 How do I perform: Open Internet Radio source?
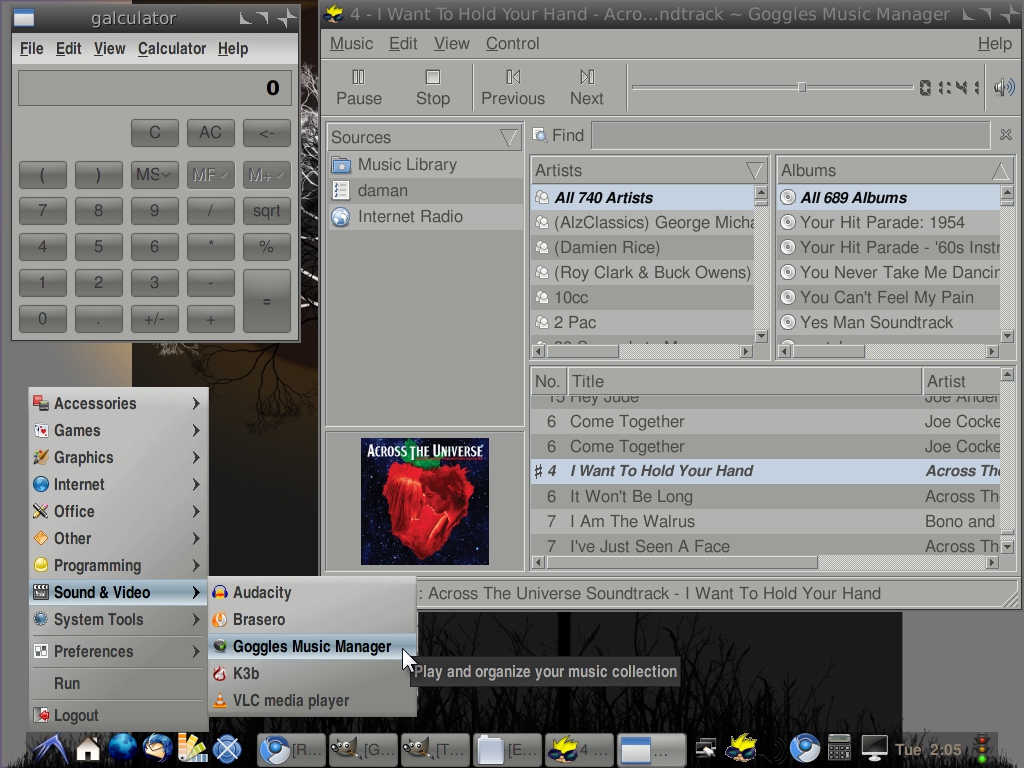point(424,217)
